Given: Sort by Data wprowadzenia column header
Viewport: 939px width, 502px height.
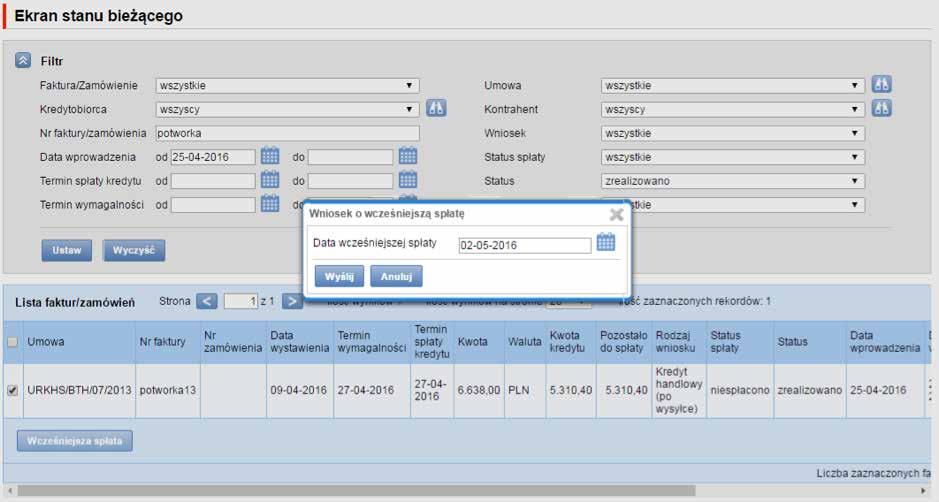Looking at the screenshot, I should 885,341.
